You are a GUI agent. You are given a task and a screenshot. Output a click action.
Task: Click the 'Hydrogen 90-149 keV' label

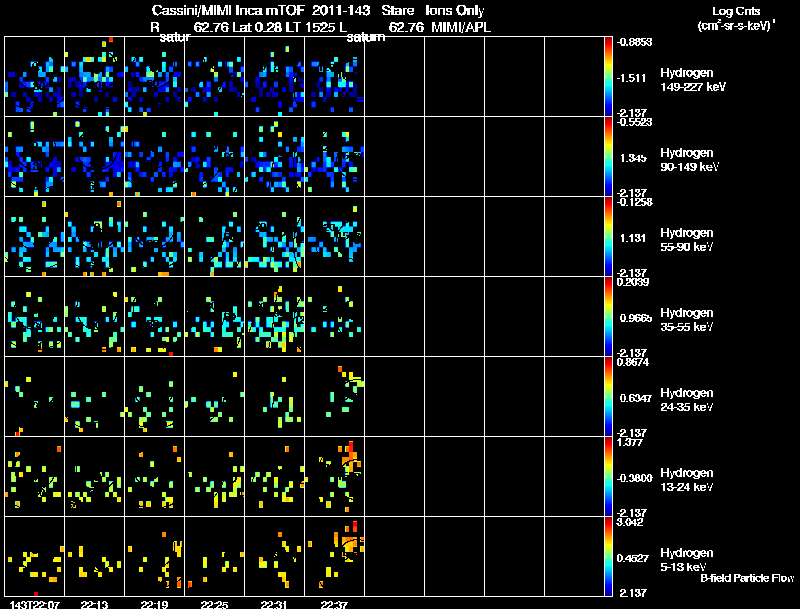pos(689,160)
